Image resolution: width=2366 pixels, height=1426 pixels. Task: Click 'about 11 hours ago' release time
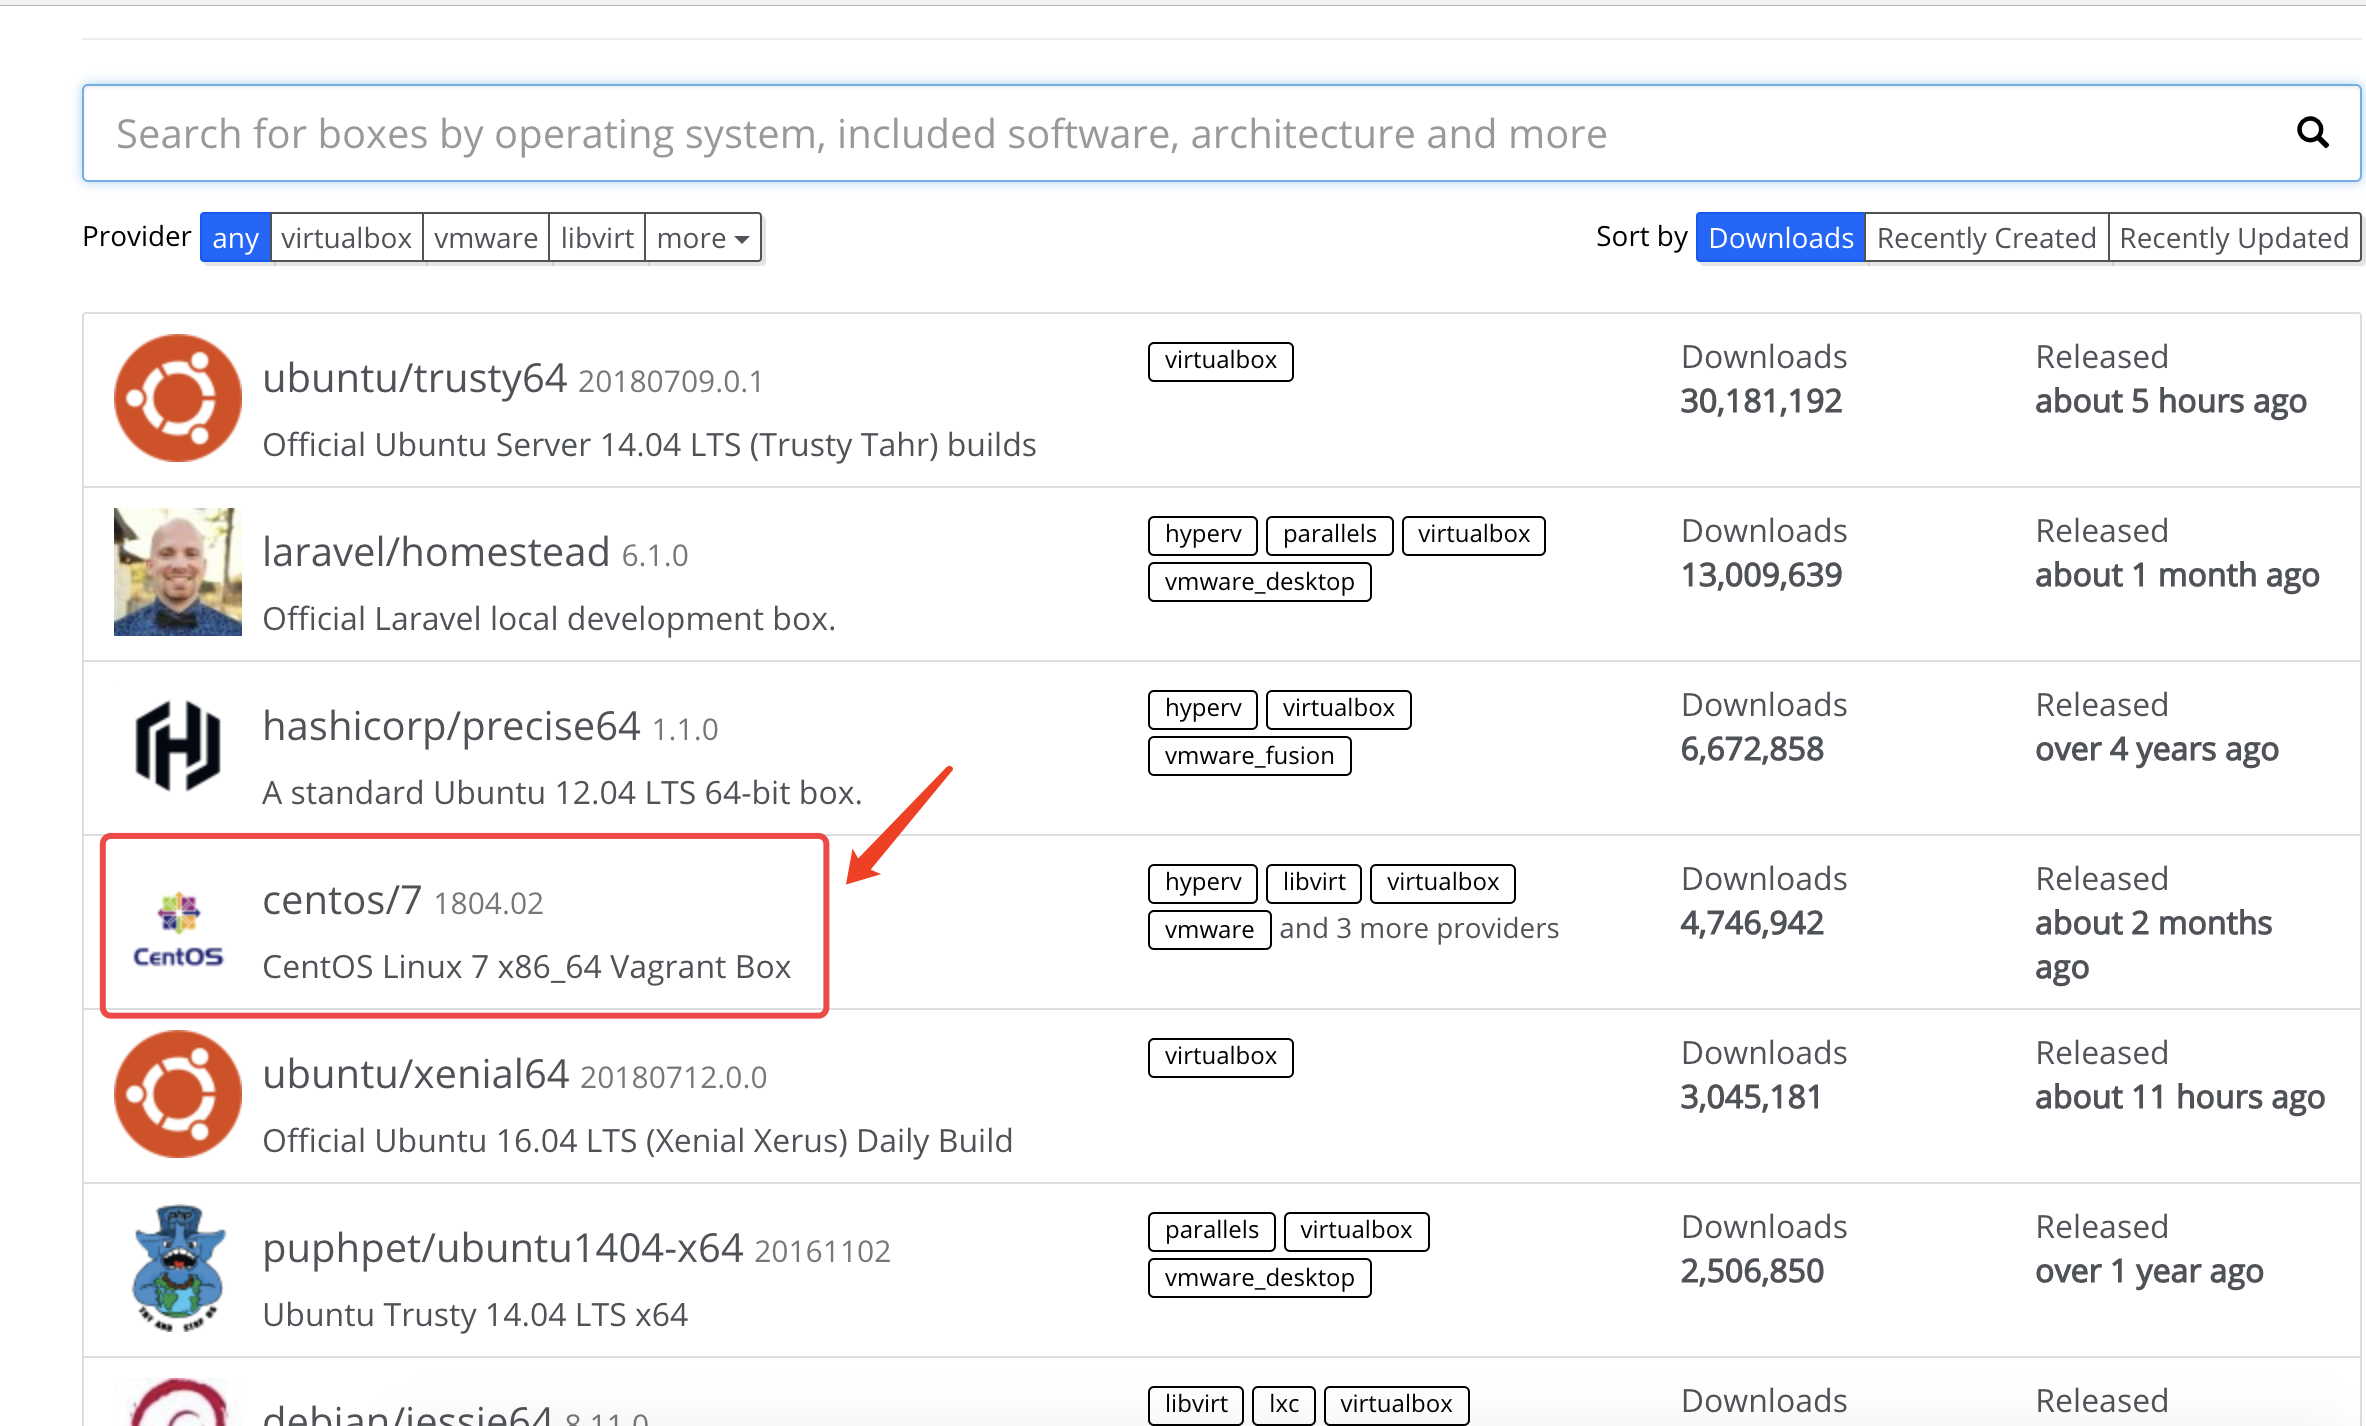(2180, 1098)
